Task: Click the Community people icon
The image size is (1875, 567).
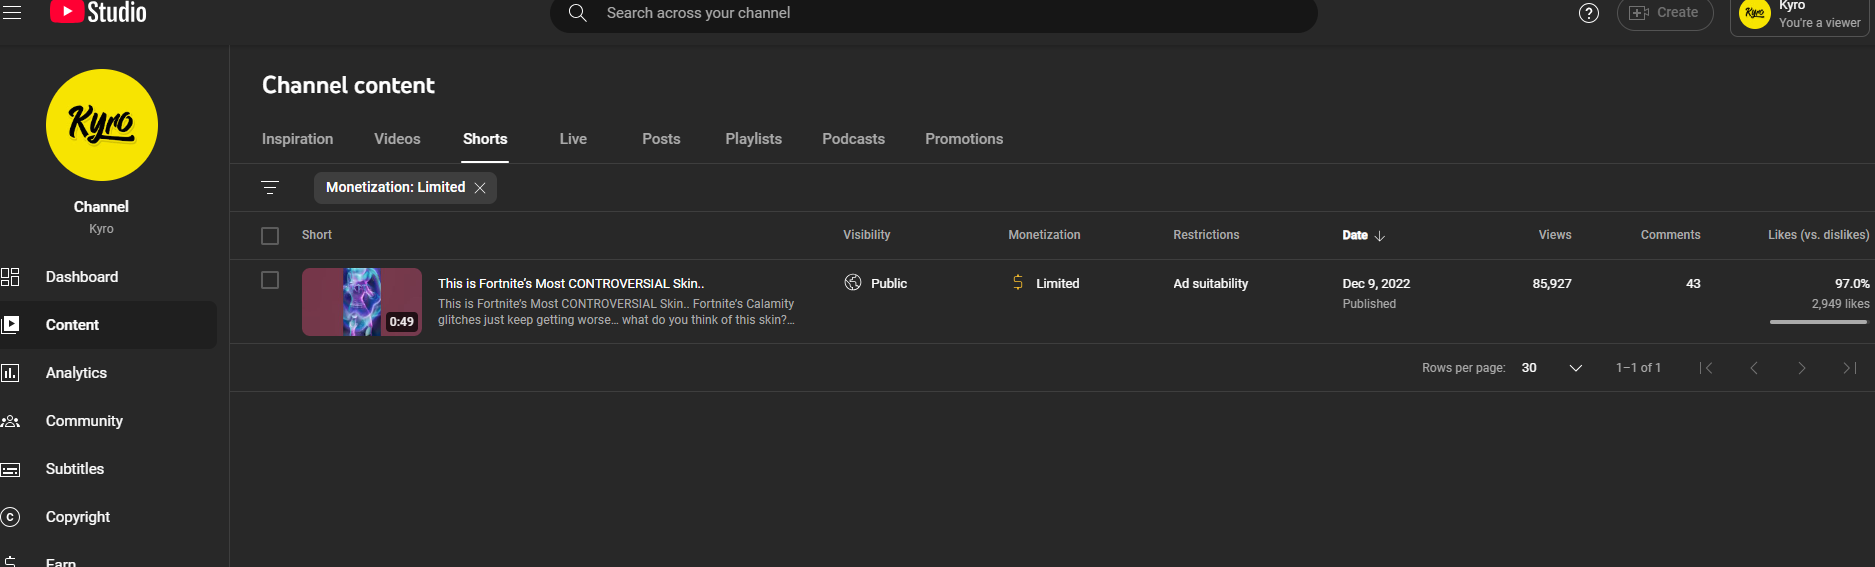Action: [10, 421]
